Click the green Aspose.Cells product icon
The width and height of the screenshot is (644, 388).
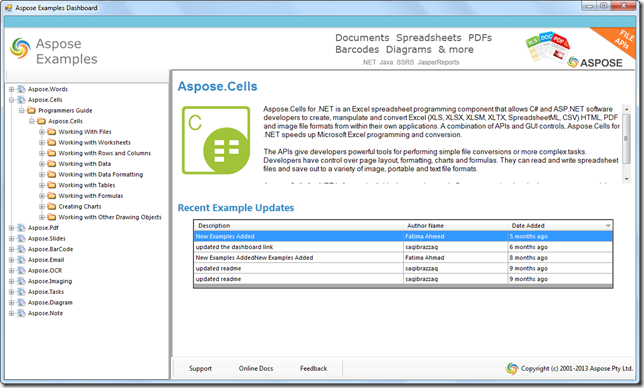click(216, 140)
